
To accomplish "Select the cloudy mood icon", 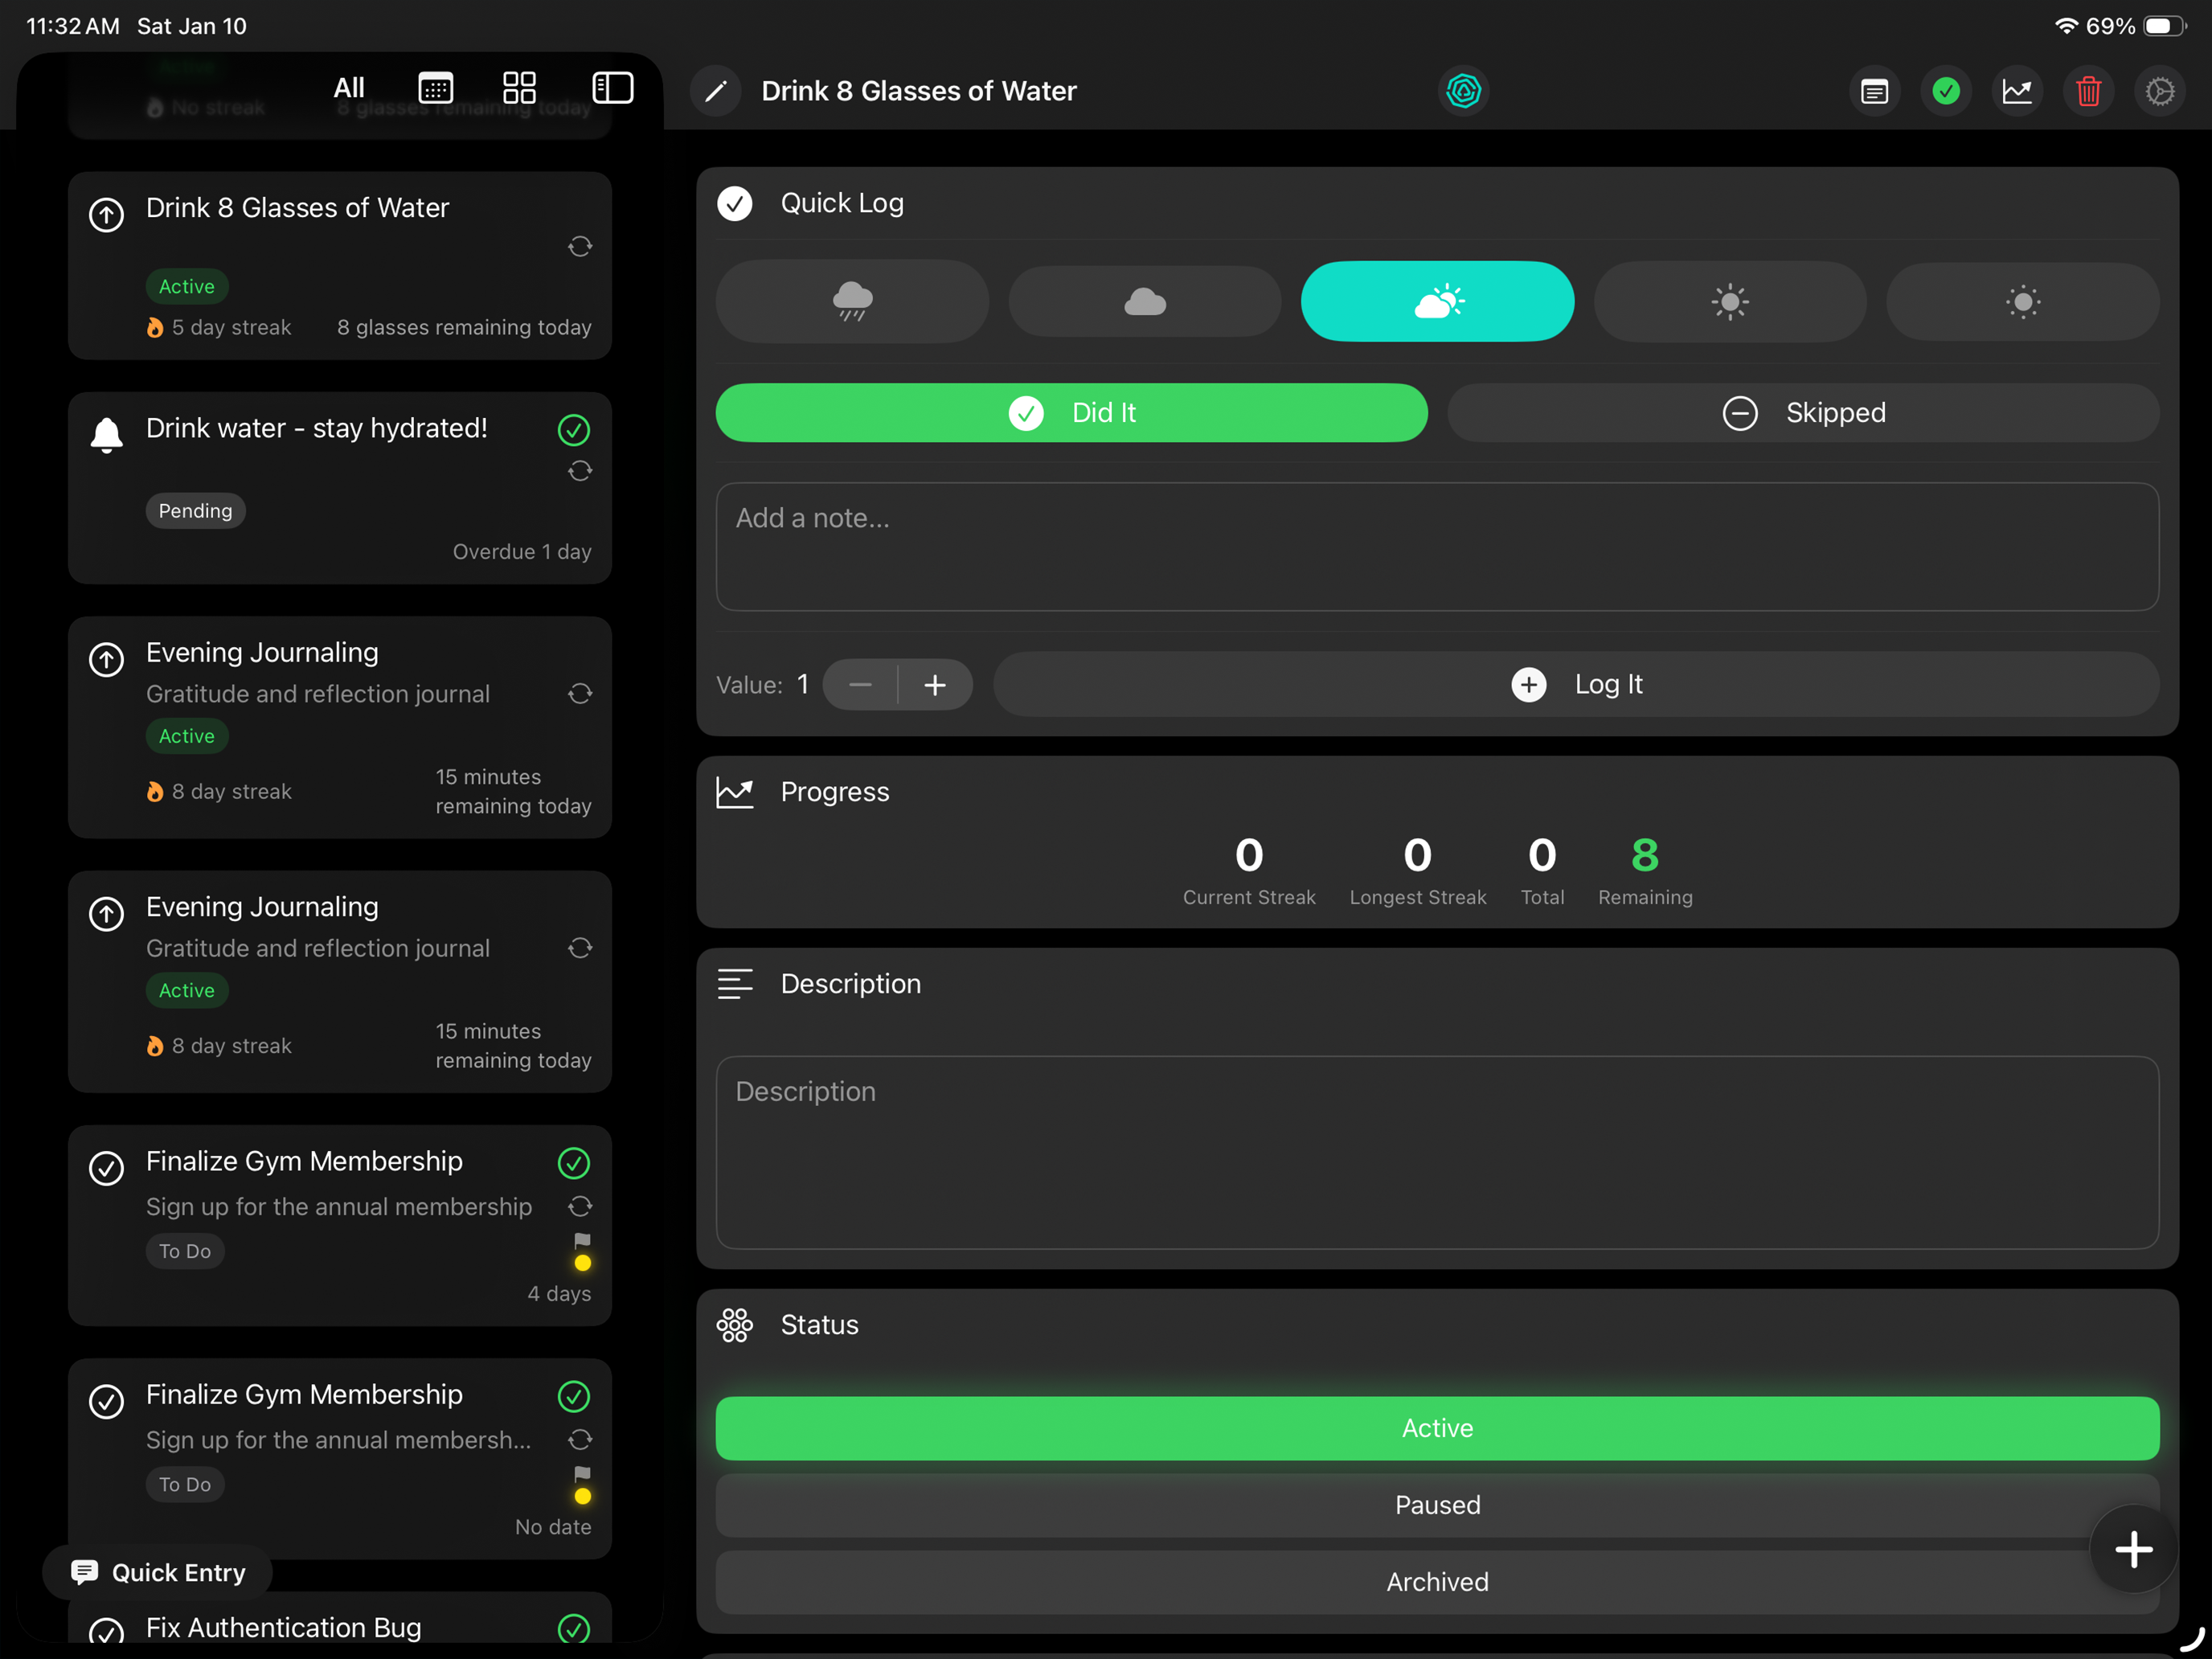I will click(1145, 301).
